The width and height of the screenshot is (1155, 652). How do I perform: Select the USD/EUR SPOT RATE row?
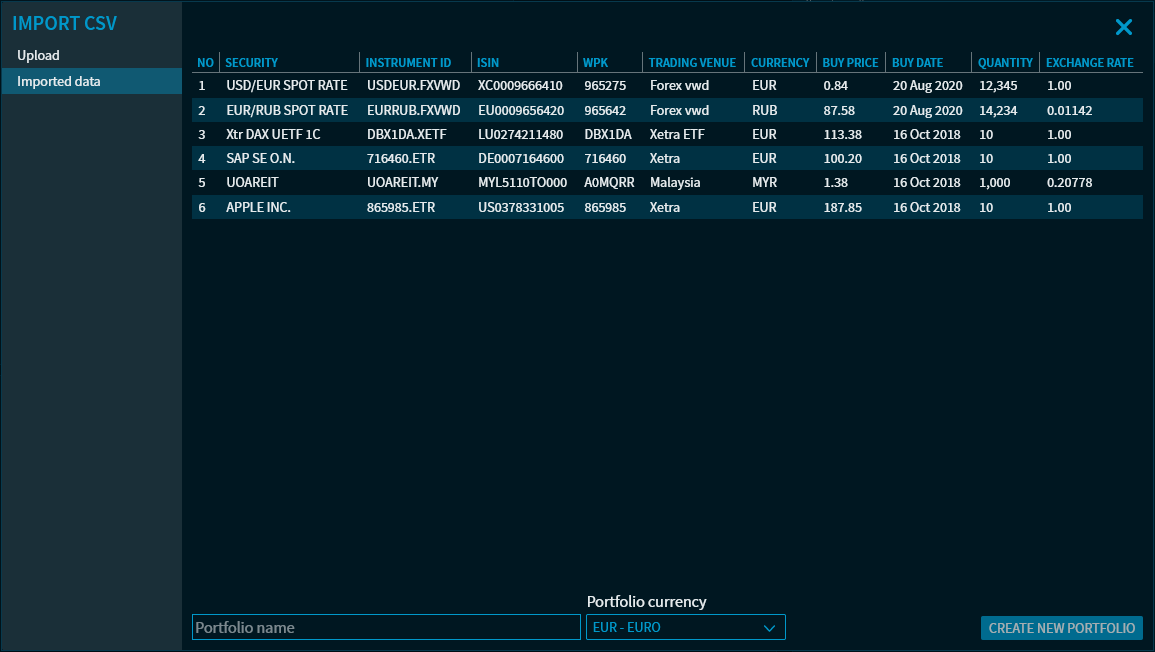(287, 86)
